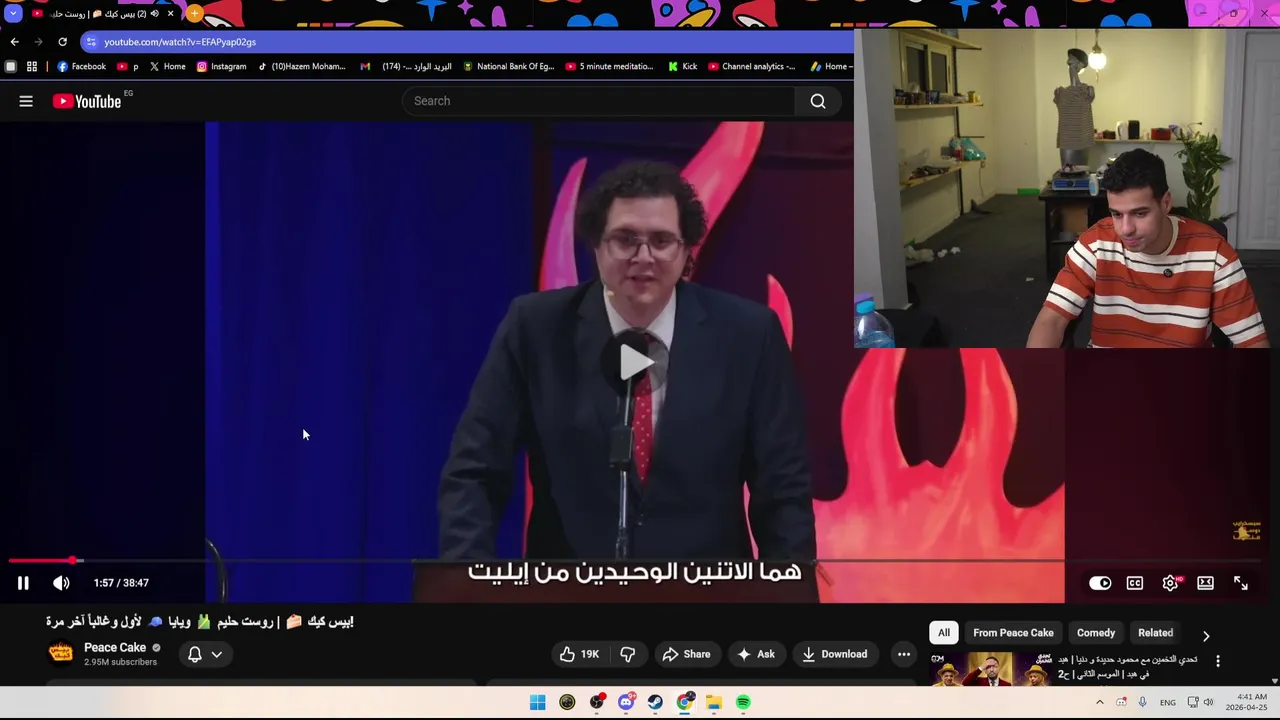The width and height of the screenshot is (1280, 720).
Task: Open more actions three-dot menu
Action: click(x=904, y=654)
